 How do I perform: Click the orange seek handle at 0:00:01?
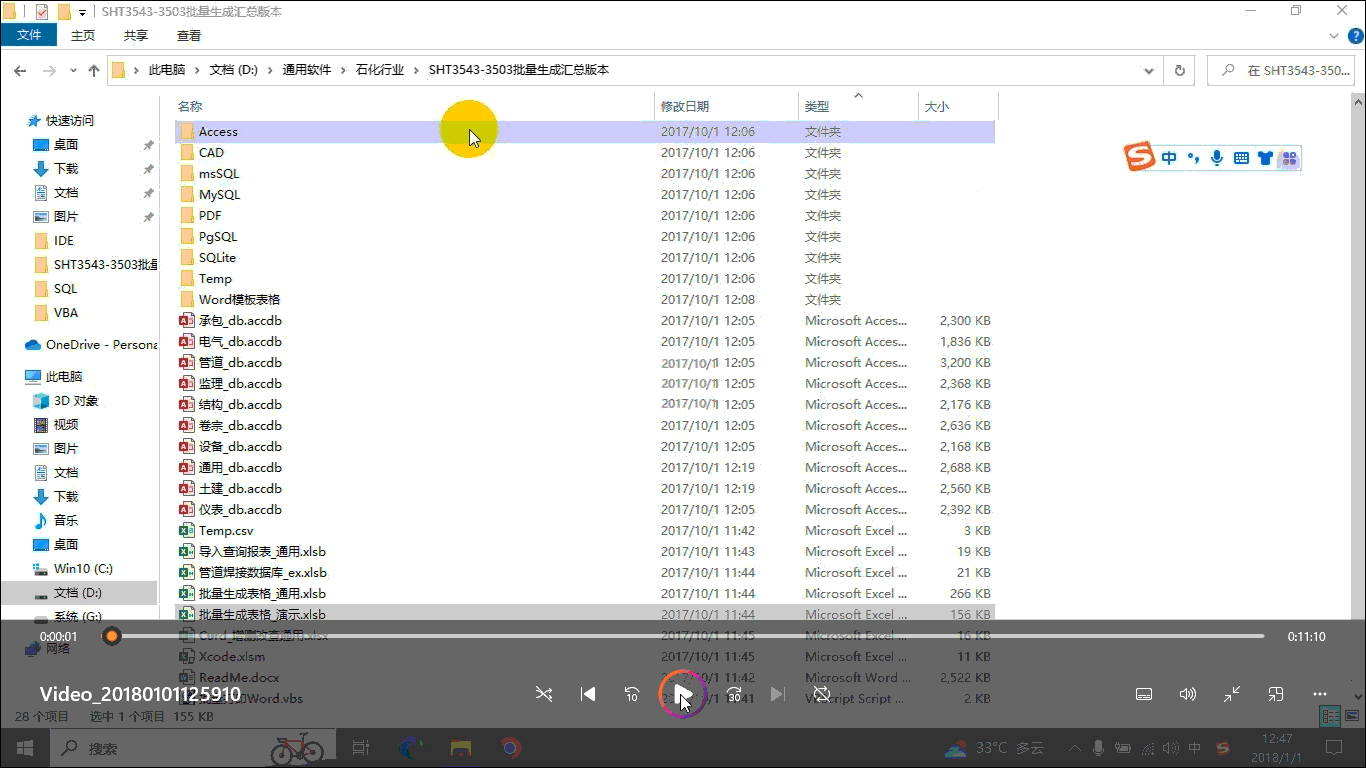(x=112, y=636)
